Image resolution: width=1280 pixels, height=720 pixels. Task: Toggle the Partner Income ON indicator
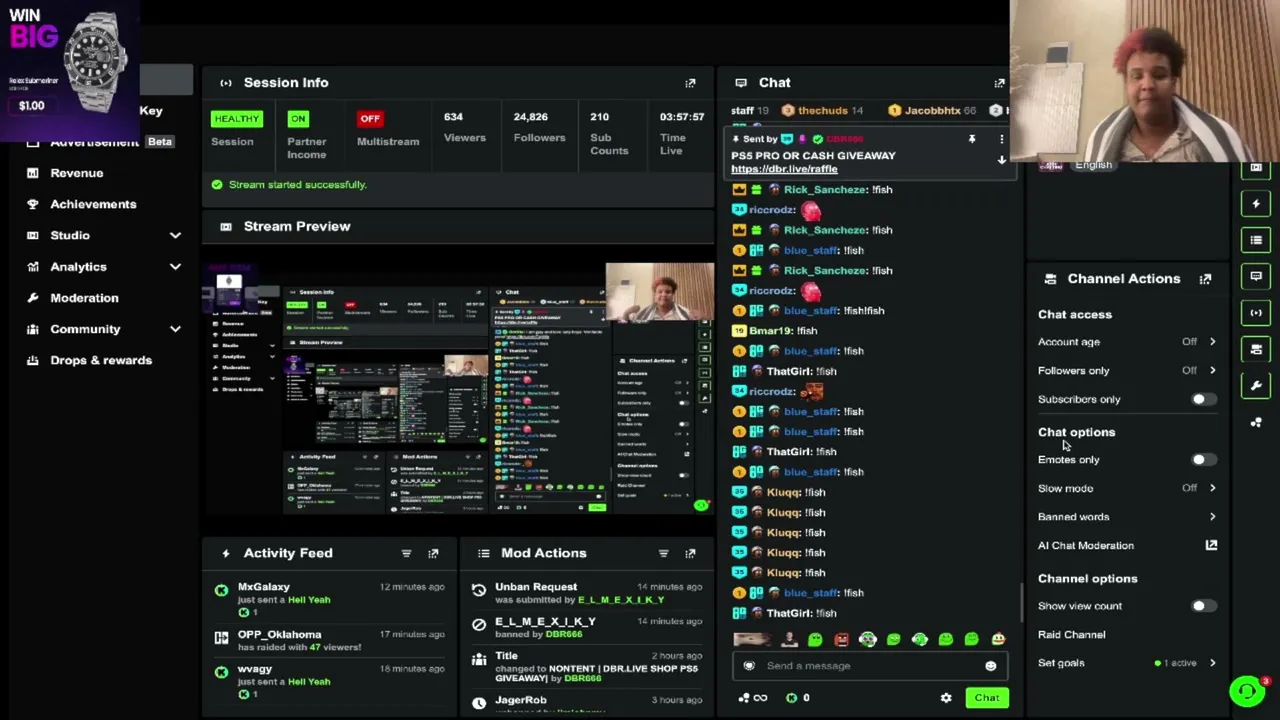(298, 119)
